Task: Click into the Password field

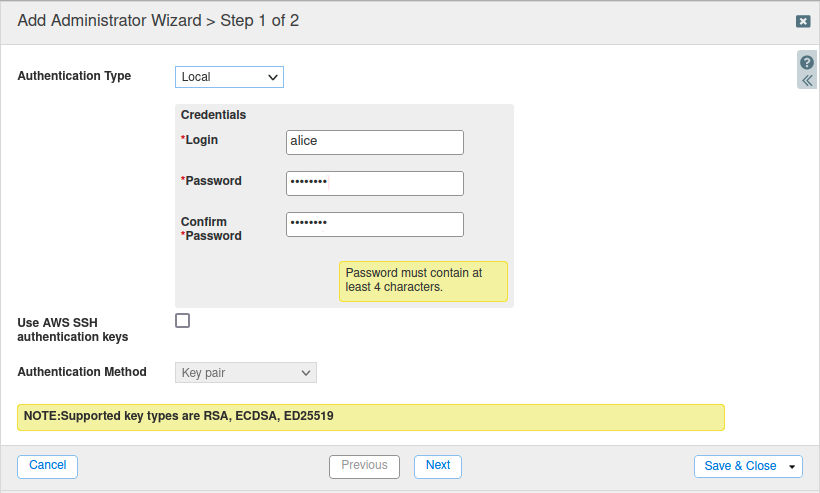Action: 374,183
